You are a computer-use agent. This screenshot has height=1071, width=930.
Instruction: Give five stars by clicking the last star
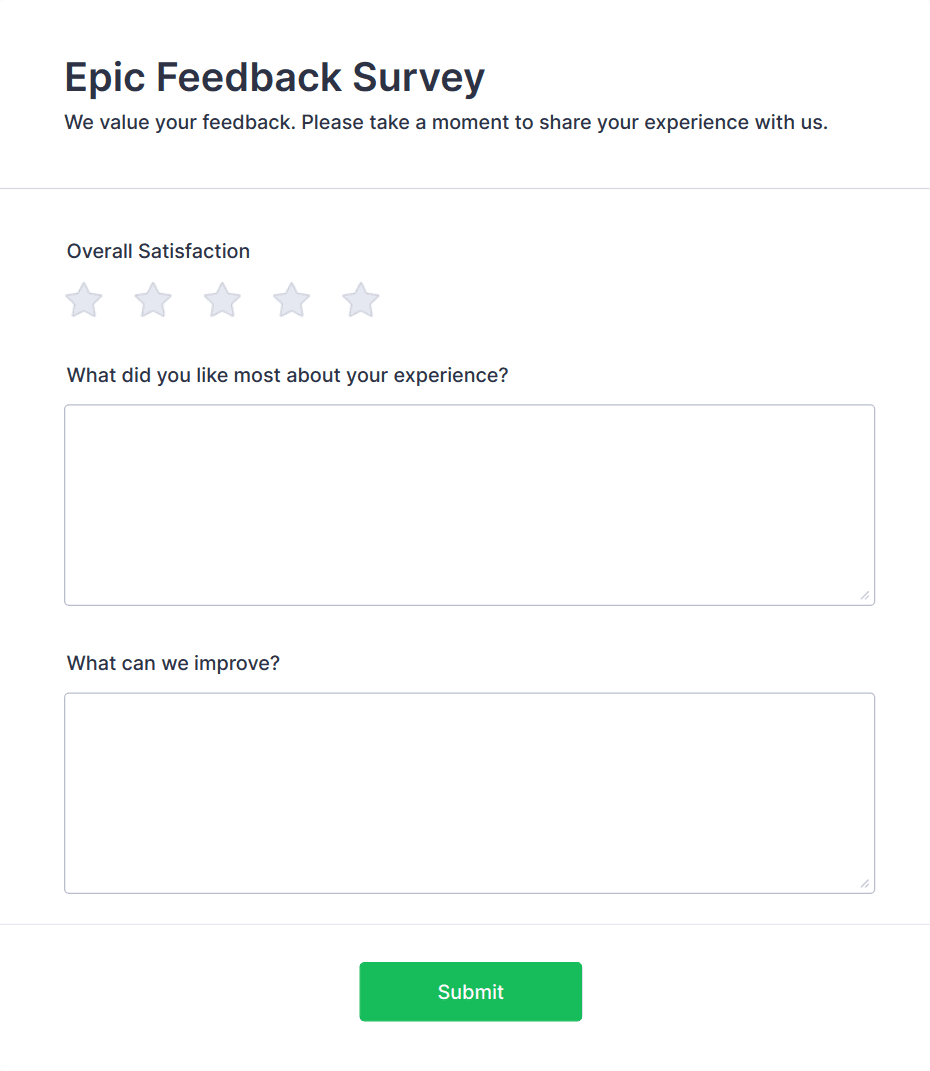point(359,299)
